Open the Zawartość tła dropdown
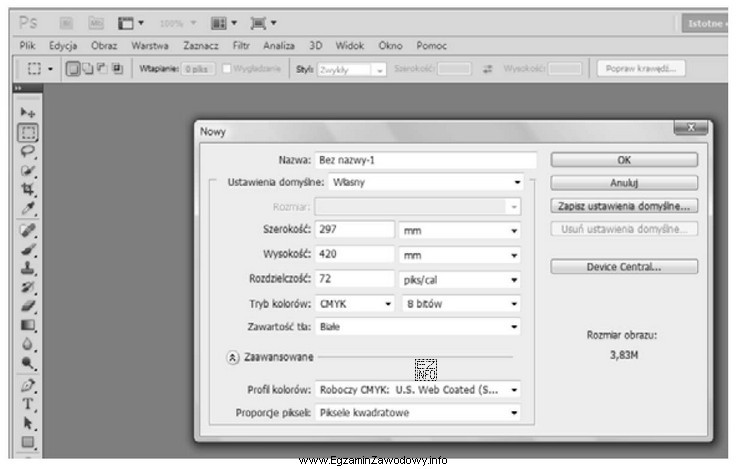The height and width of the screenshot is (469, 747). tap(417, 327)
